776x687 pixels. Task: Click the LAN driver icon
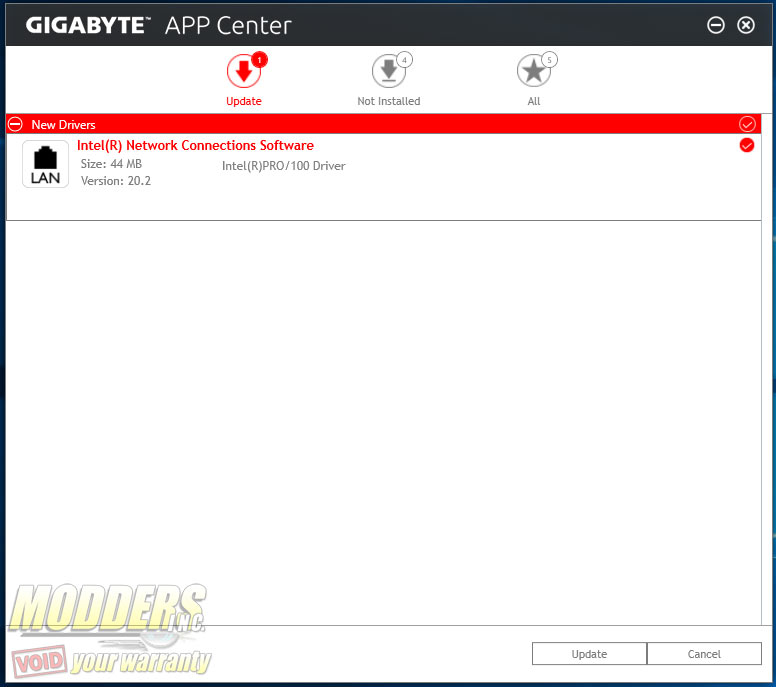click(46, 164)
